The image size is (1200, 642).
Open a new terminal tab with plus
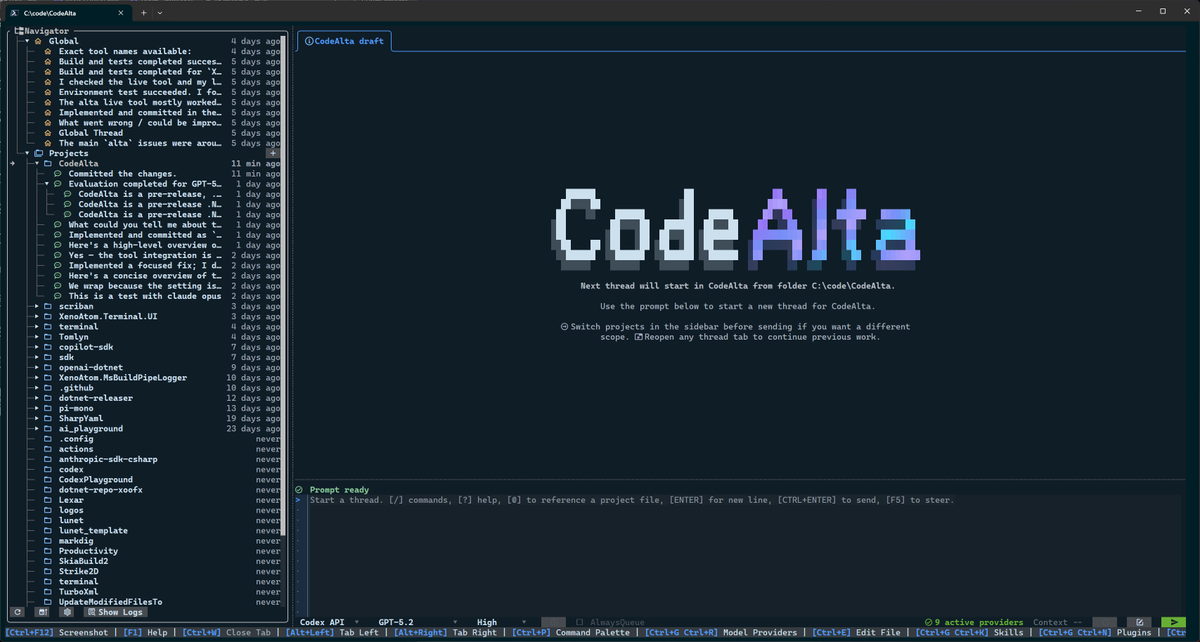[x=143, y=12]
